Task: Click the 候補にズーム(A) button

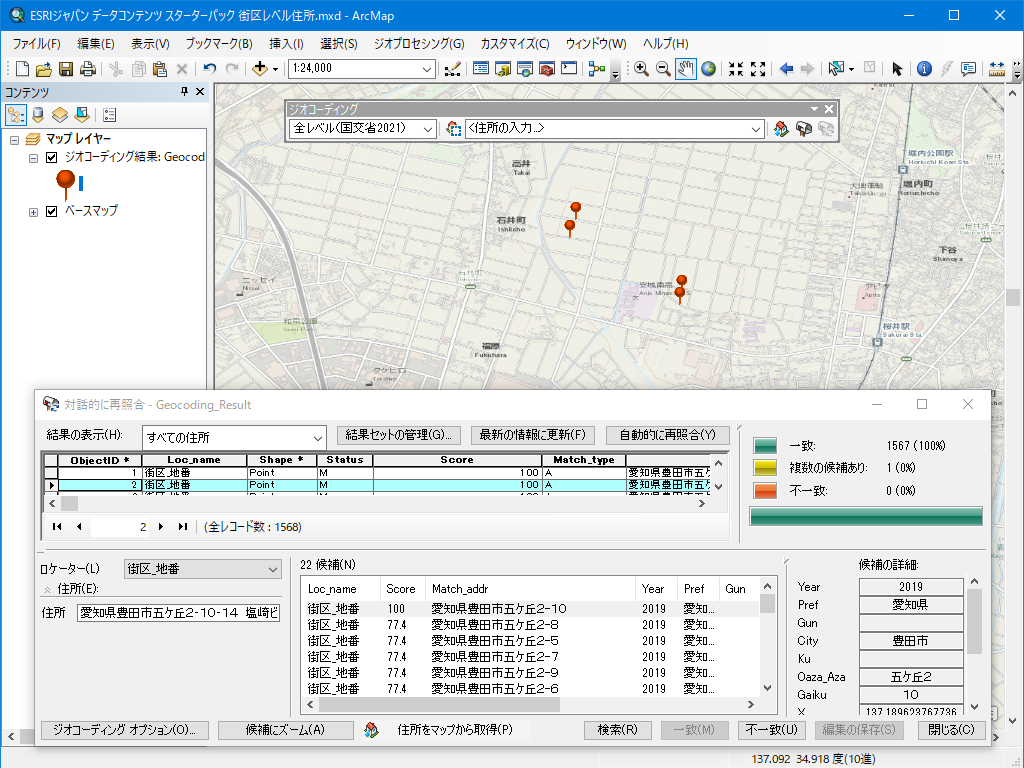Action: 285,729
